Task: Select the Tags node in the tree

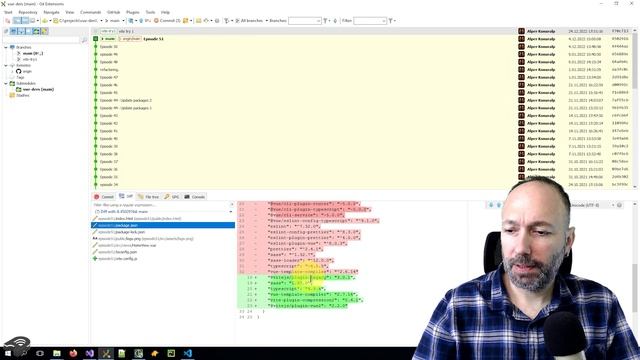Action: click(20, 77)
